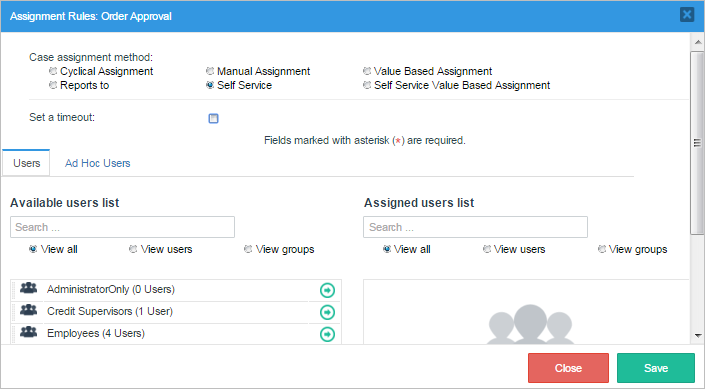Close the Assignment Rules dialog with X
705x389 pixels.
(x=687, y=15)
